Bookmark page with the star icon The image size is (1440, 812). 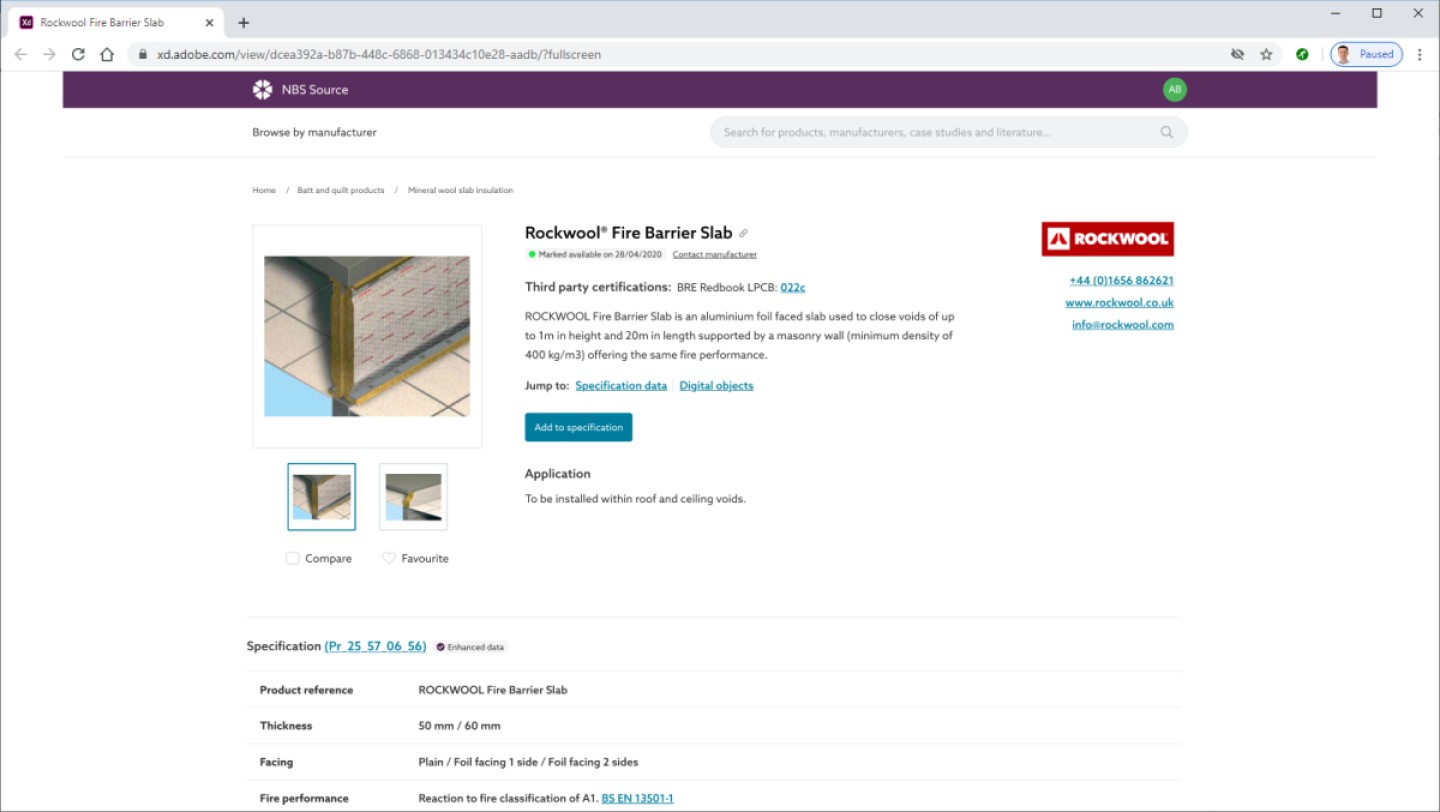pyautogui.click(x=1266, y=54)
